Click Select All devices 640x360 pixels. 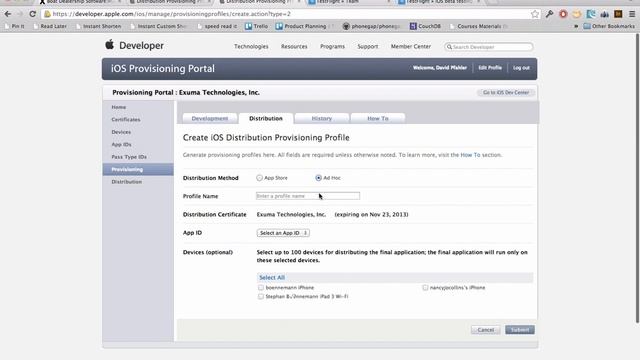pos(272,278)
